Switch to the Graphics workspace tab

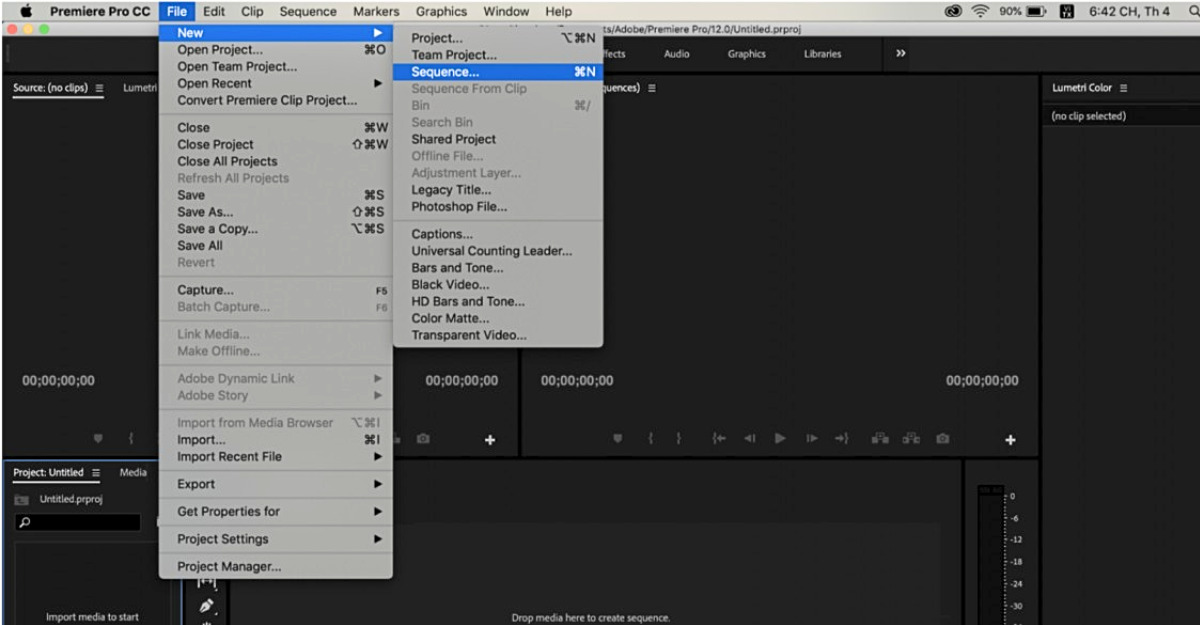click(x=746, y=54)
